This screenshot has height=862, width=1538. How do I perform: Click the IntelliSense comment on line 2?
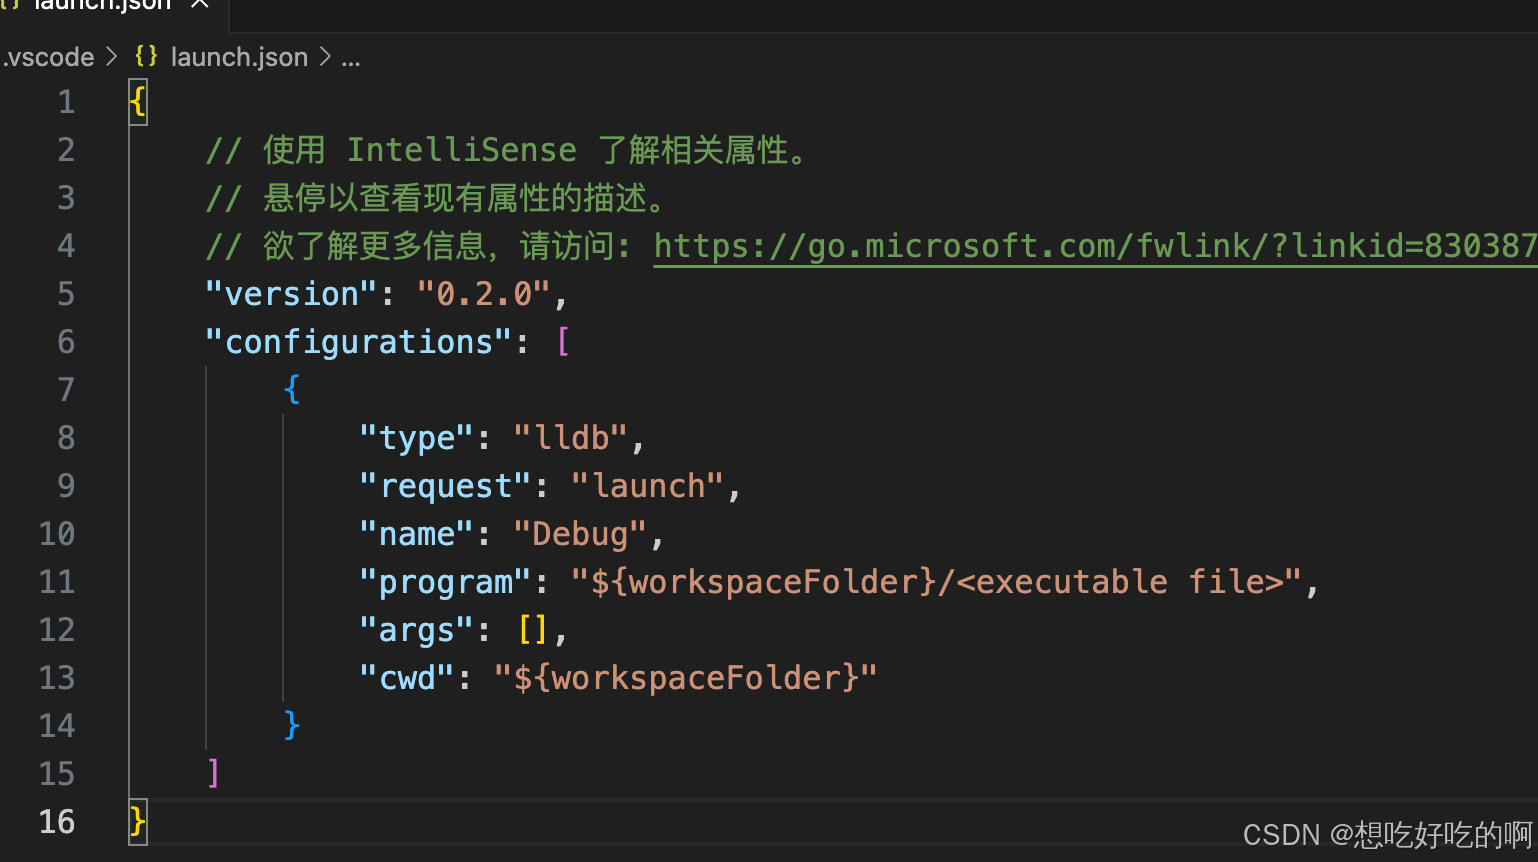[x=507, y=150]
